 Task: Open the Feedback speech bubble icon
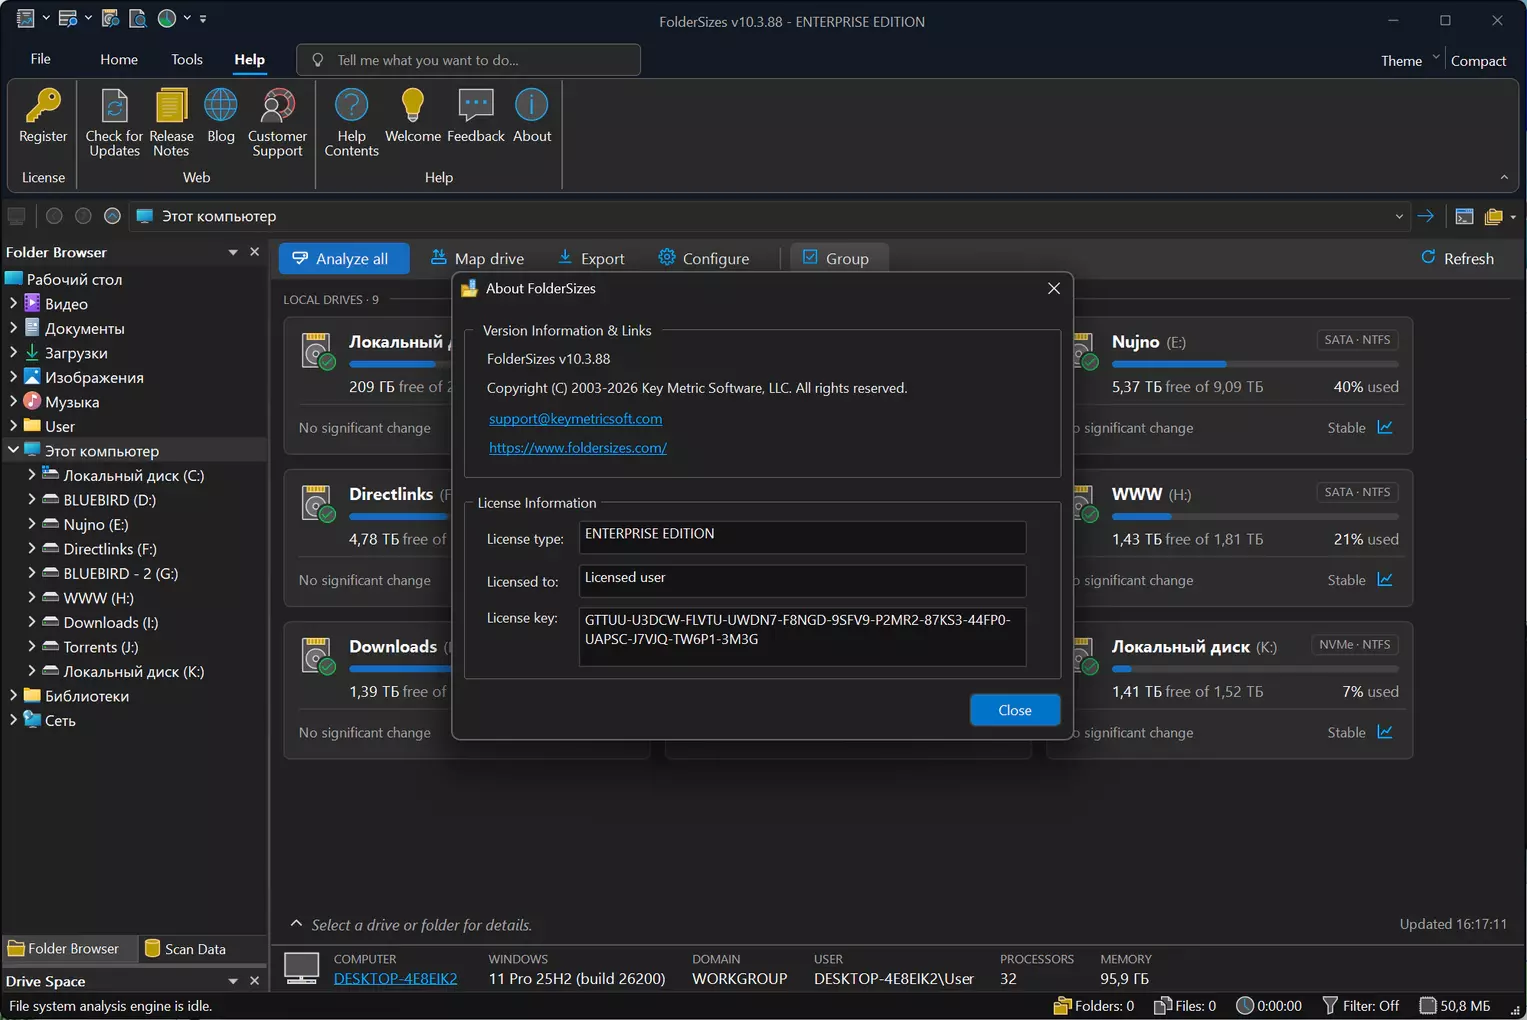476,106
